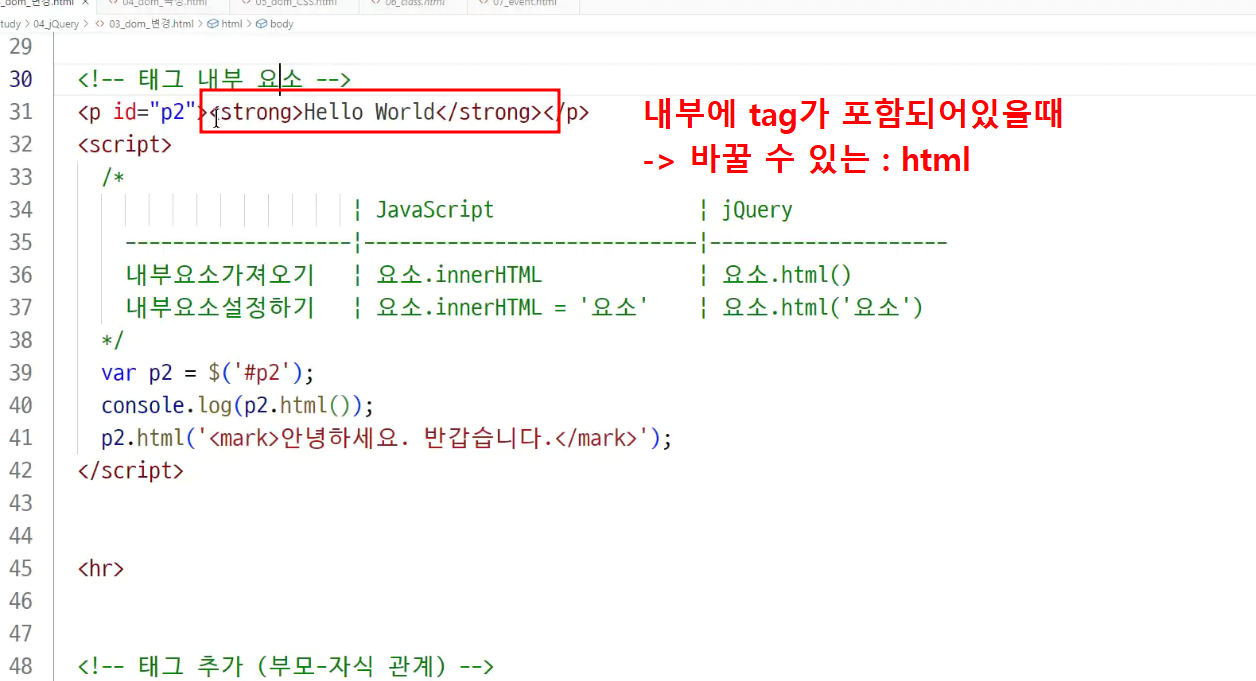Image resolution: width=1256 pixels, height=681 pixels.
Task: Select the html breadcrumb symbol
Action: point(231,23)
